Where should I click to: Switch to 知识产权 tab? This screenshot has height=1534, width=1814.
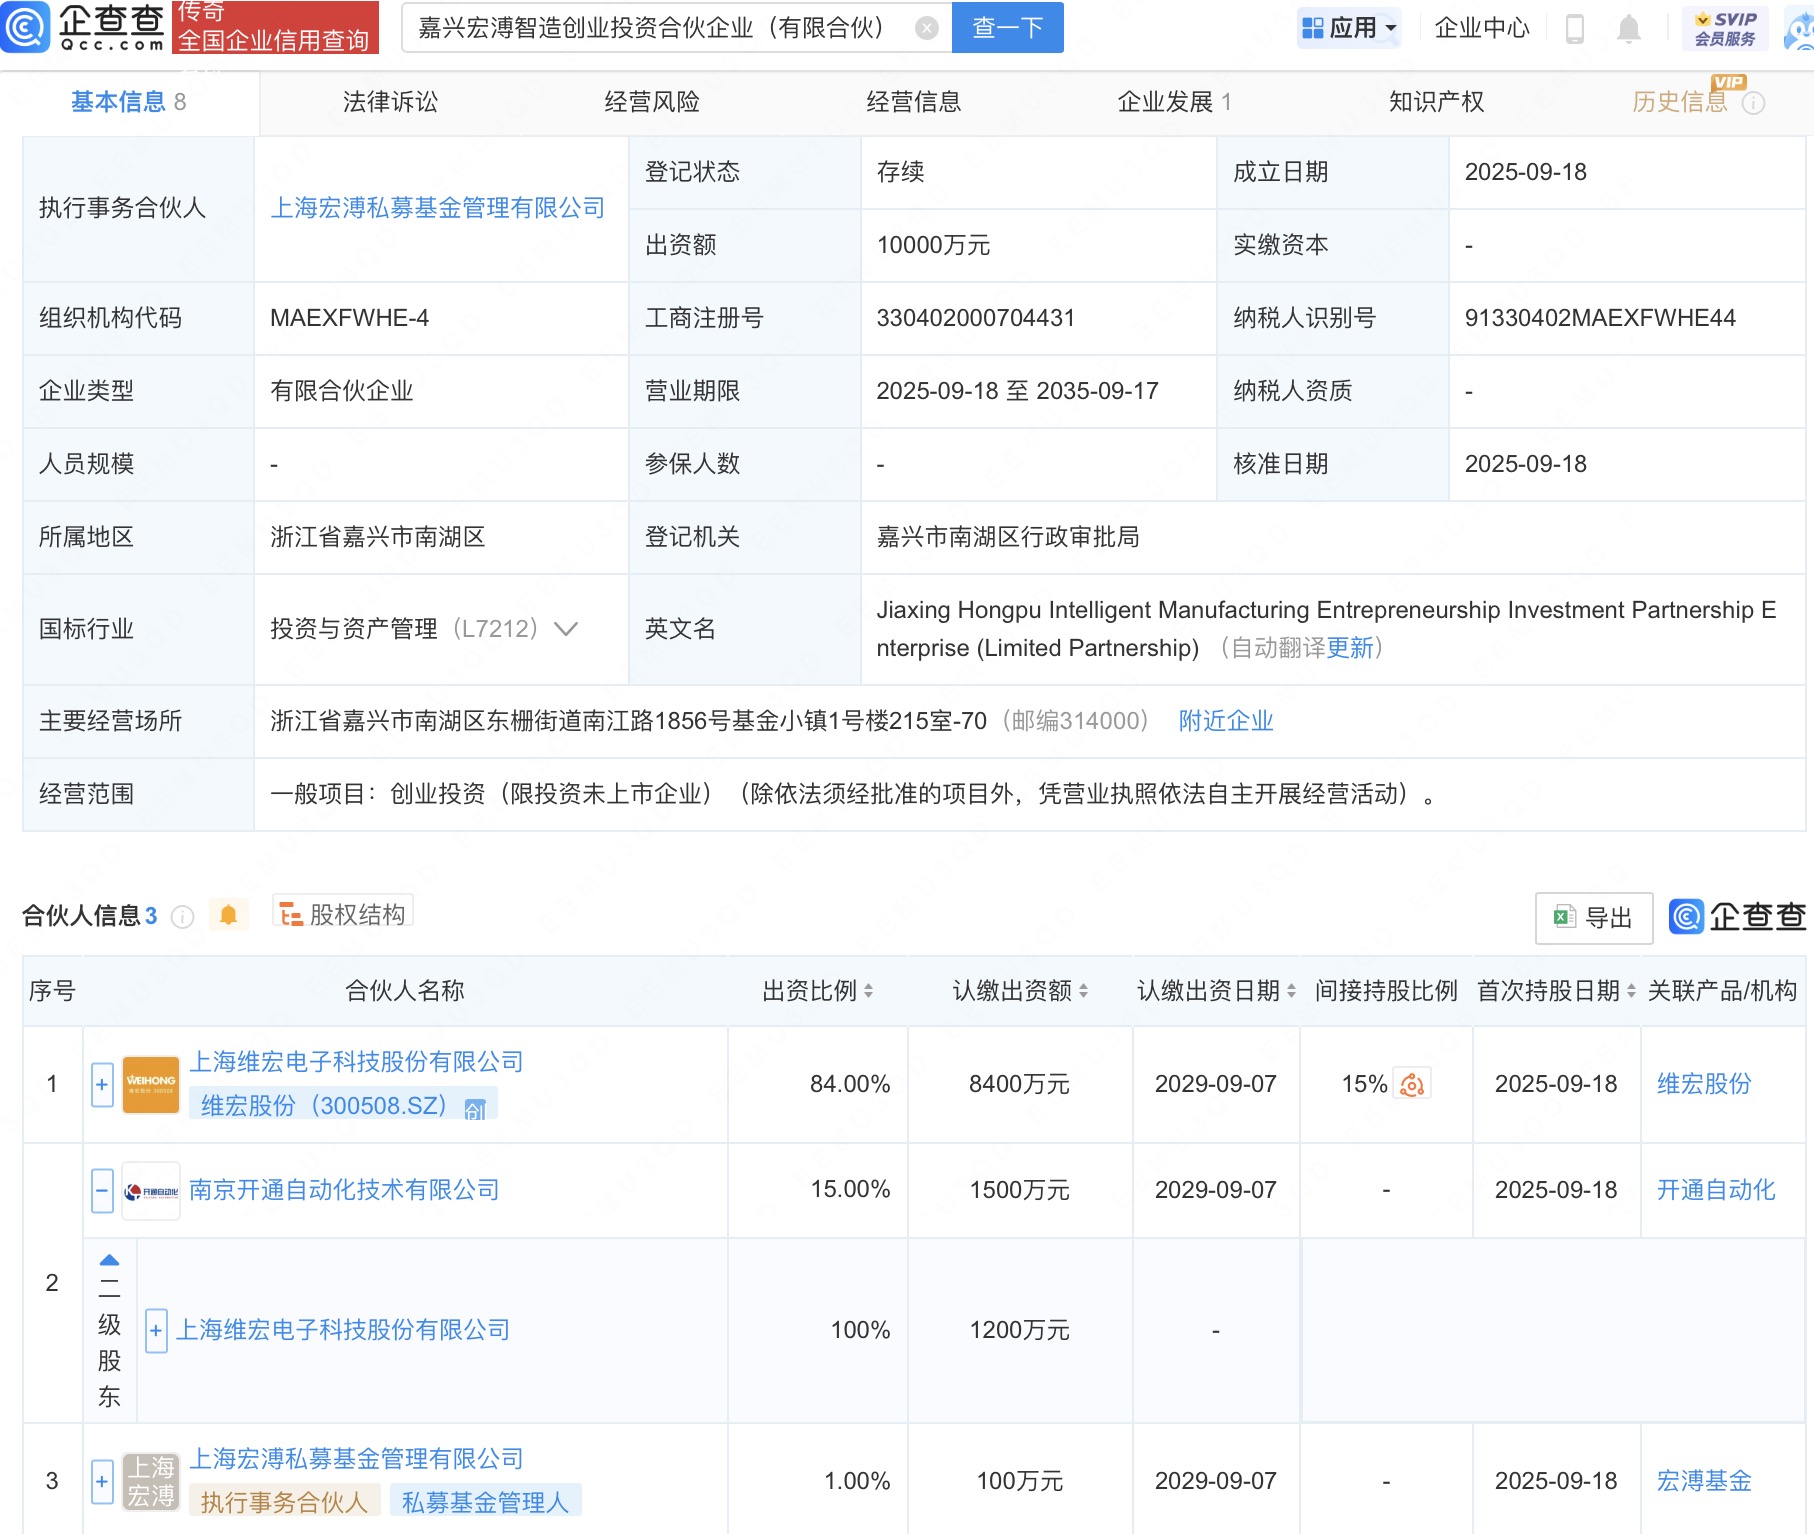click(1437, 102)
